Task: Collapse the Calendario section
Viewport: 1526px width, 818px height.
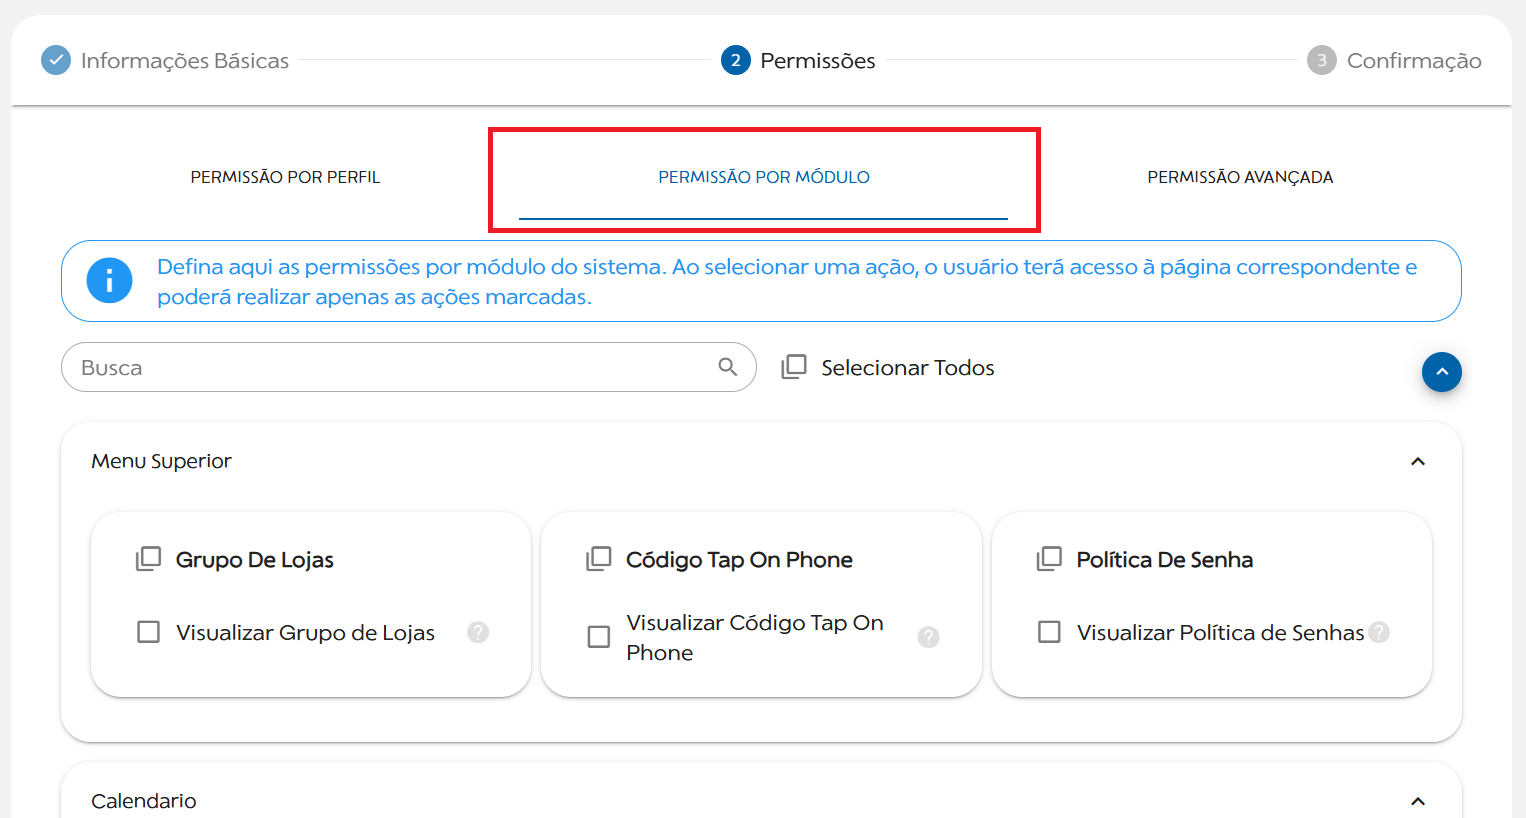Action: pos(1417,801)
